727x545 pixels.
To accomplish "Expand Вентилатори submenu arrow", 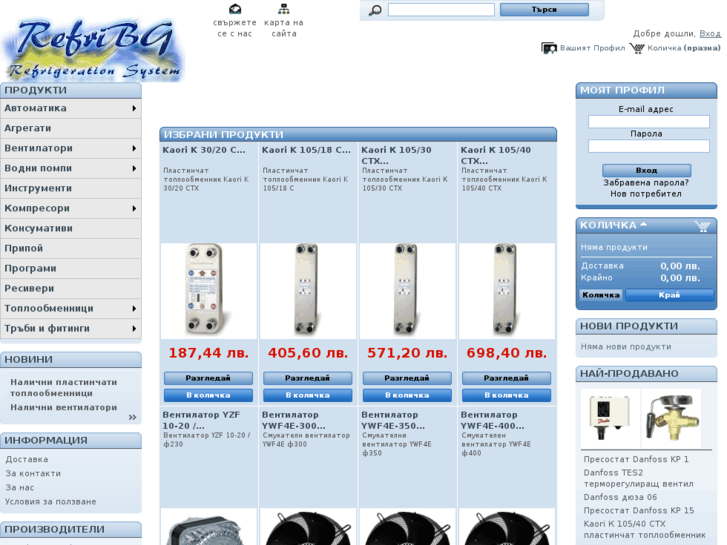I will coord(134,148).
